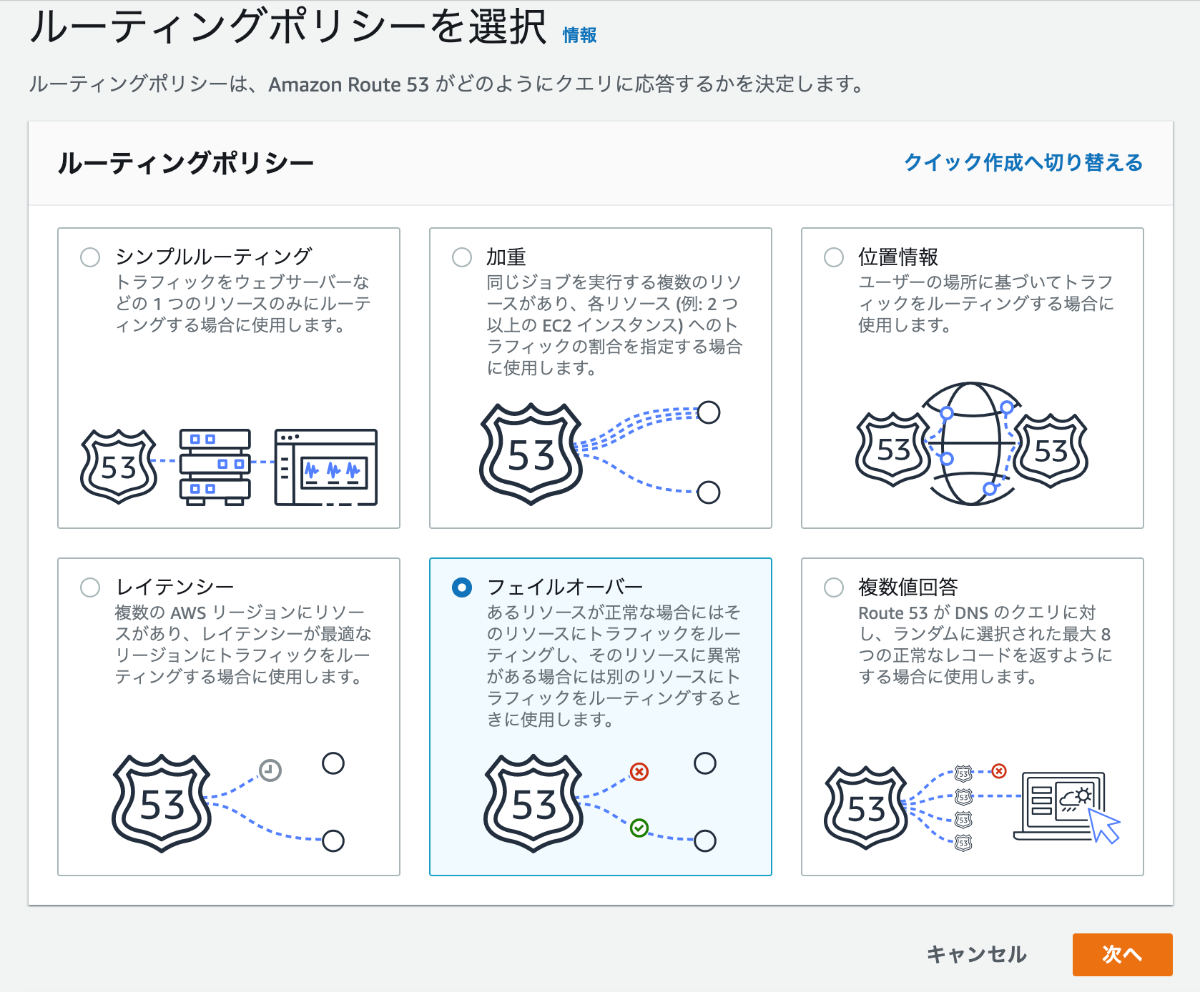
Task: Click the キャンセル button
Action: 976,954
